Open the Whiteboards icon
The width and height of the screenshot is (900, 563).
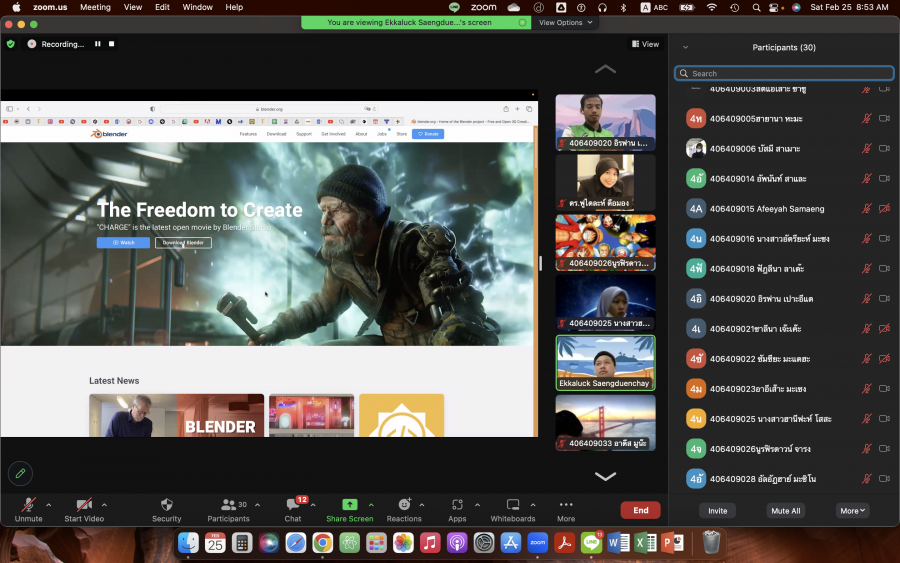coord(513,505)
